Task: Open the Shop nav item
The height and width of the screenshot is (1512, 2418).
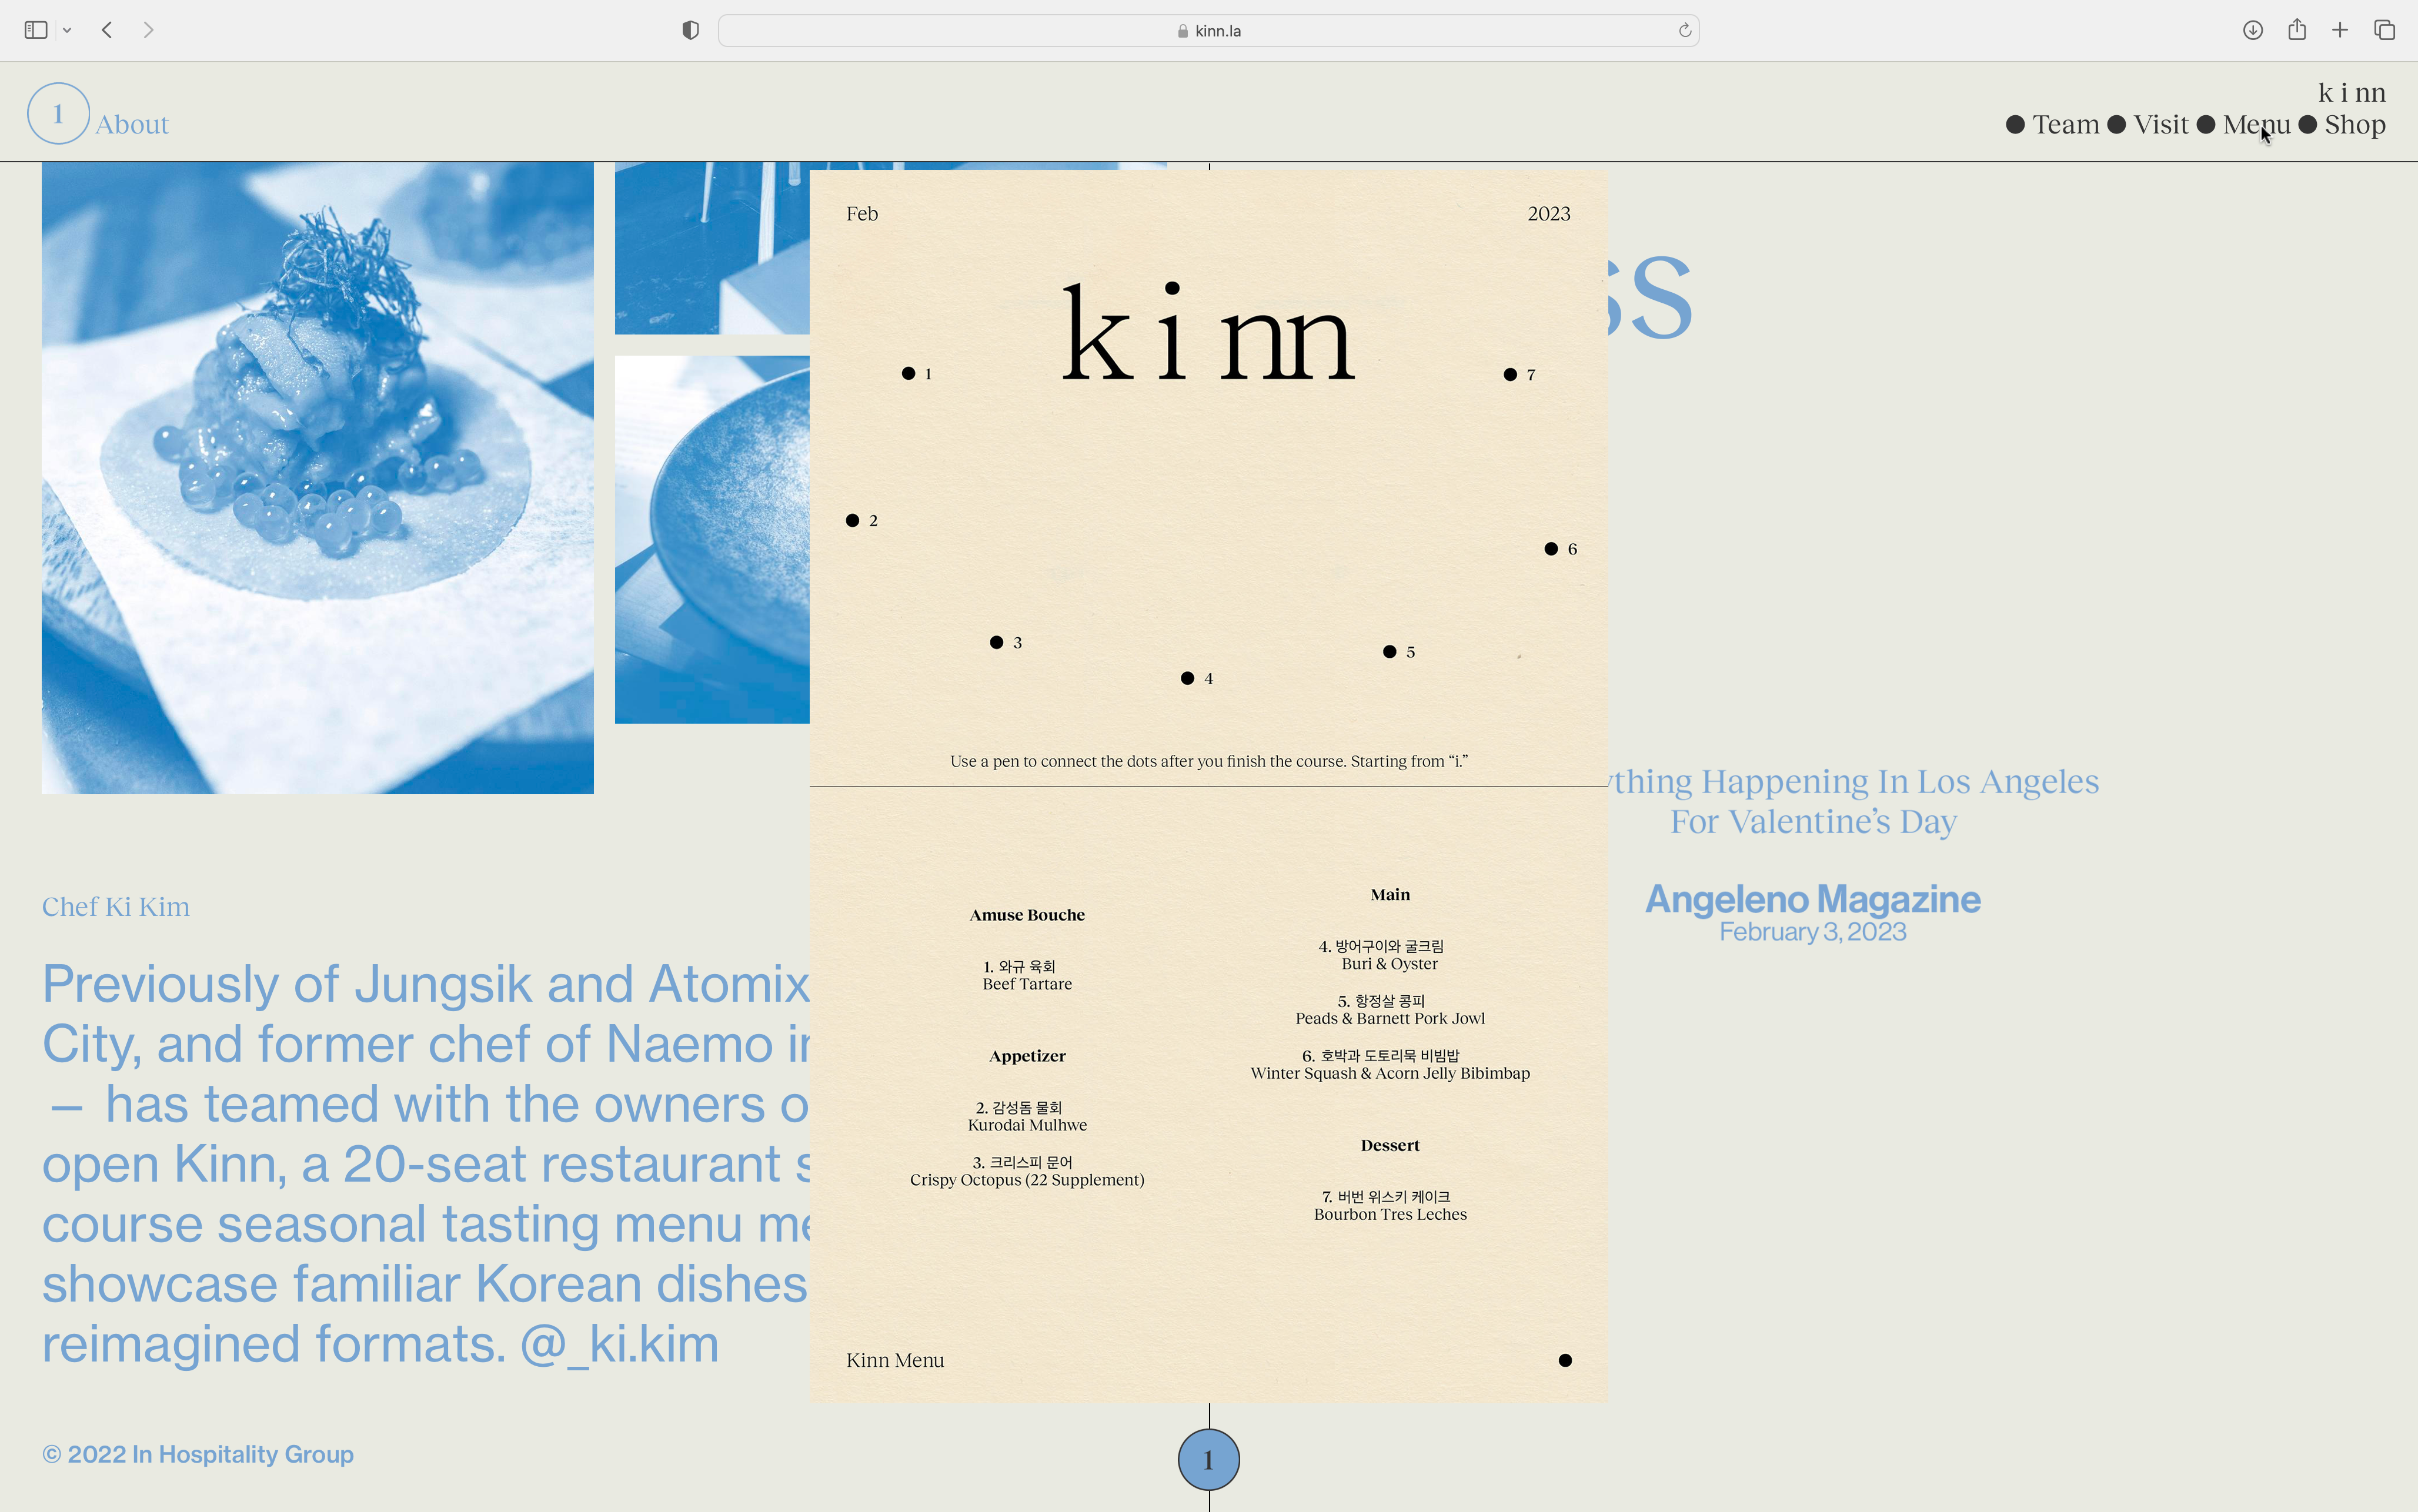Action: (2355, 125)
